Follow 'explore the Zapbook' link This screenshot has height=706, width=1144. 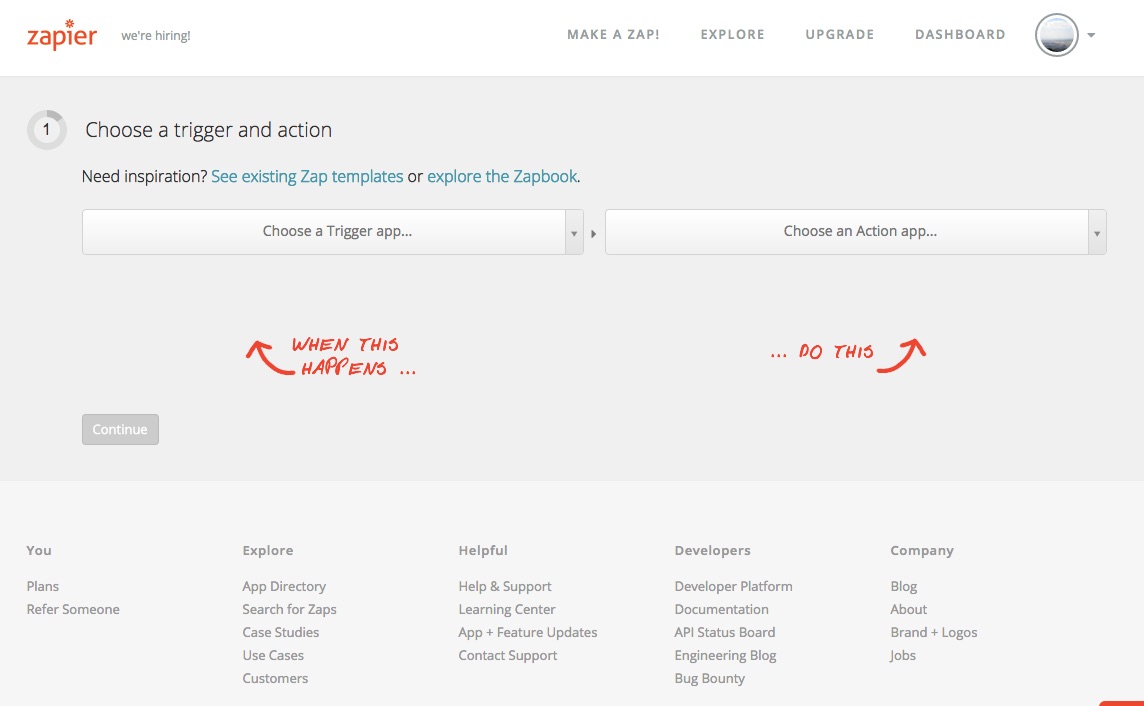[x=502, y=176]
